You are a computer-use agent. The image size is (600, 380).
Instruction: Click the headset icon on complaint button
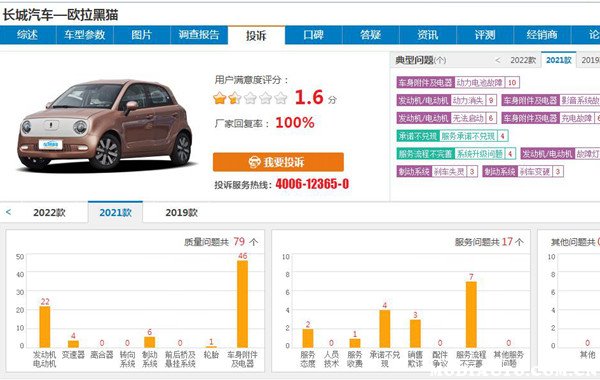pos(254,162)
